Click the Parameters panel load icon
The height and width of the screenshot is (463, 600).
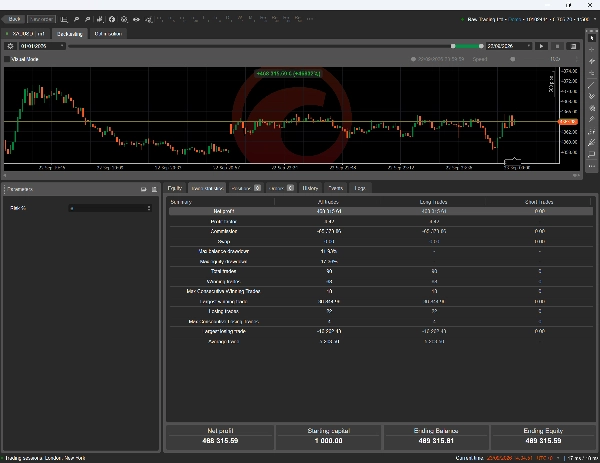point(154,189)
